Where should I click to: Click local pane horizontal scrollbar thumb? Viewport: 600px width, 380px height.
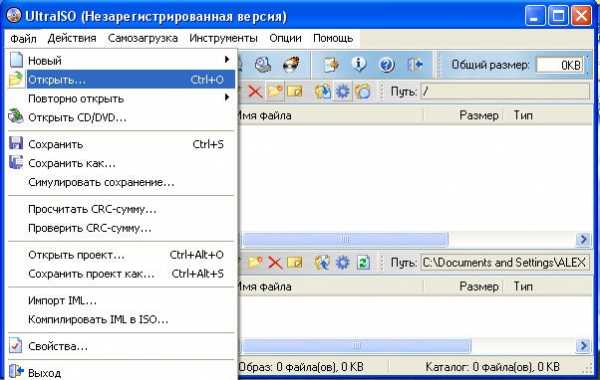[x=357, y=346]
